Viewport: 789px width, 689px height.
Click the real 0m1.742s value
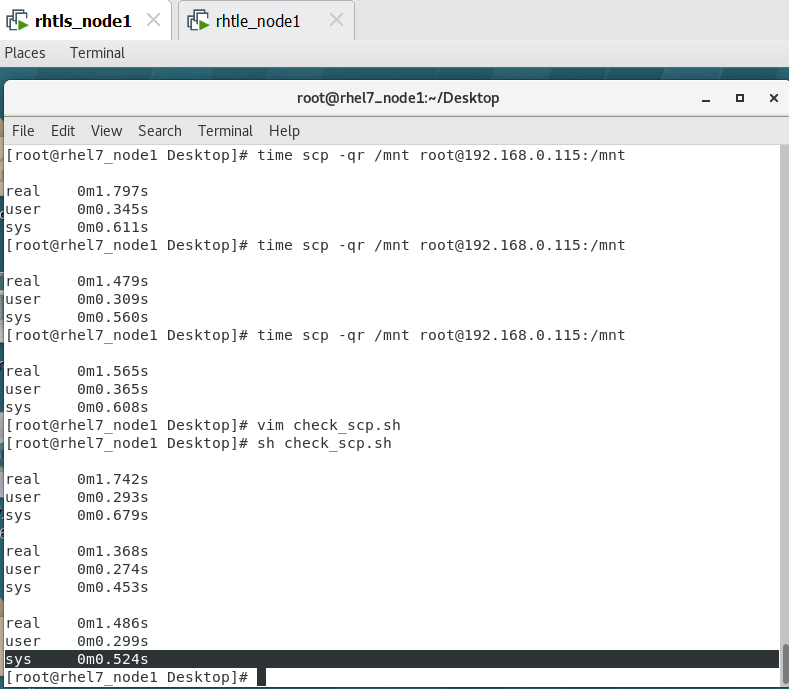(x=113, y=480)
